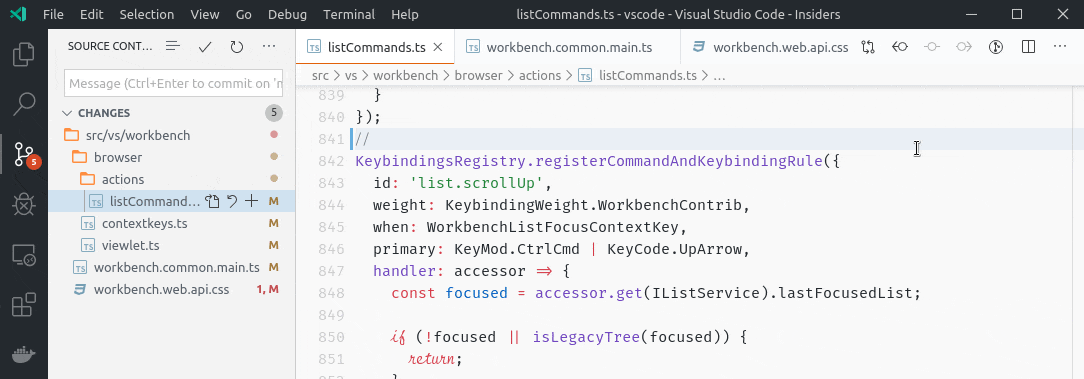The image size is (1084, 379).
Task: Click WorkbenchListFocusContextKey on line 845
Action: point(552,227)
